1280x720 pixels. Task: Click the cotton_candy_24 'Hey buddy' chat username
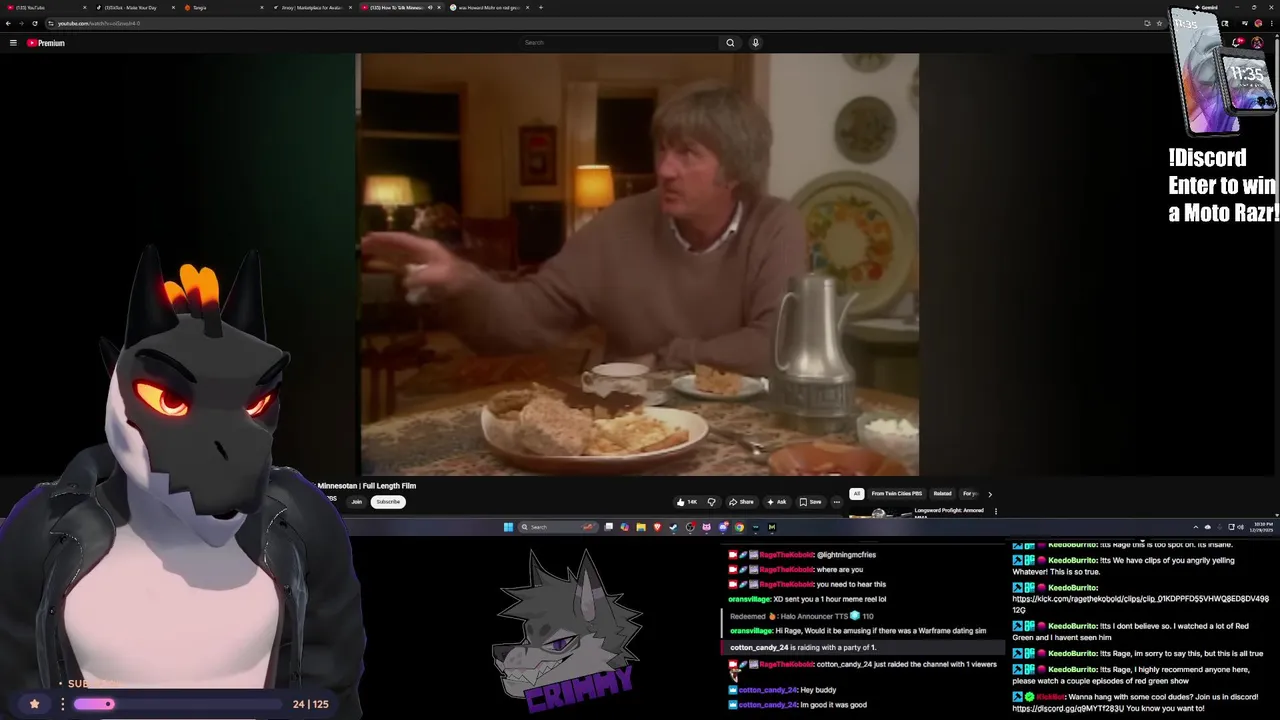click(768, 690)
